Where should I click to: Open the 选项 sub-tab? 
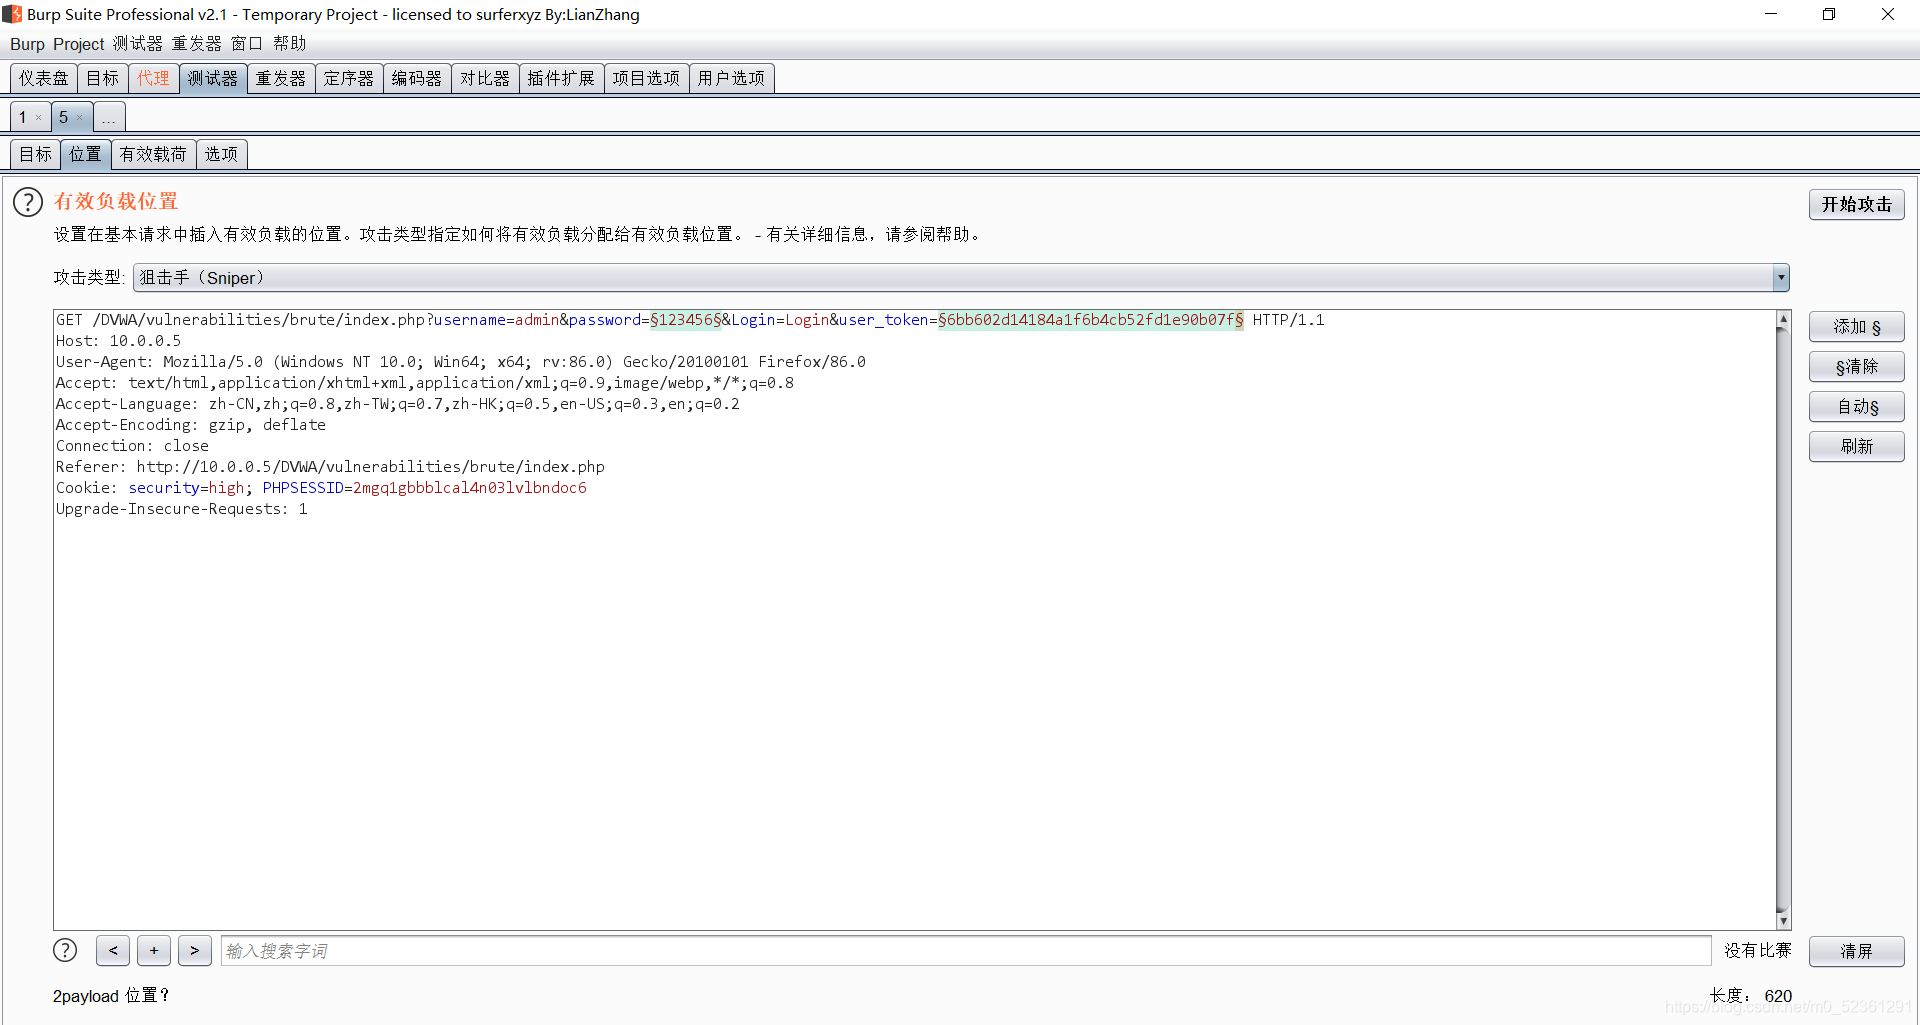click(221, 154)
